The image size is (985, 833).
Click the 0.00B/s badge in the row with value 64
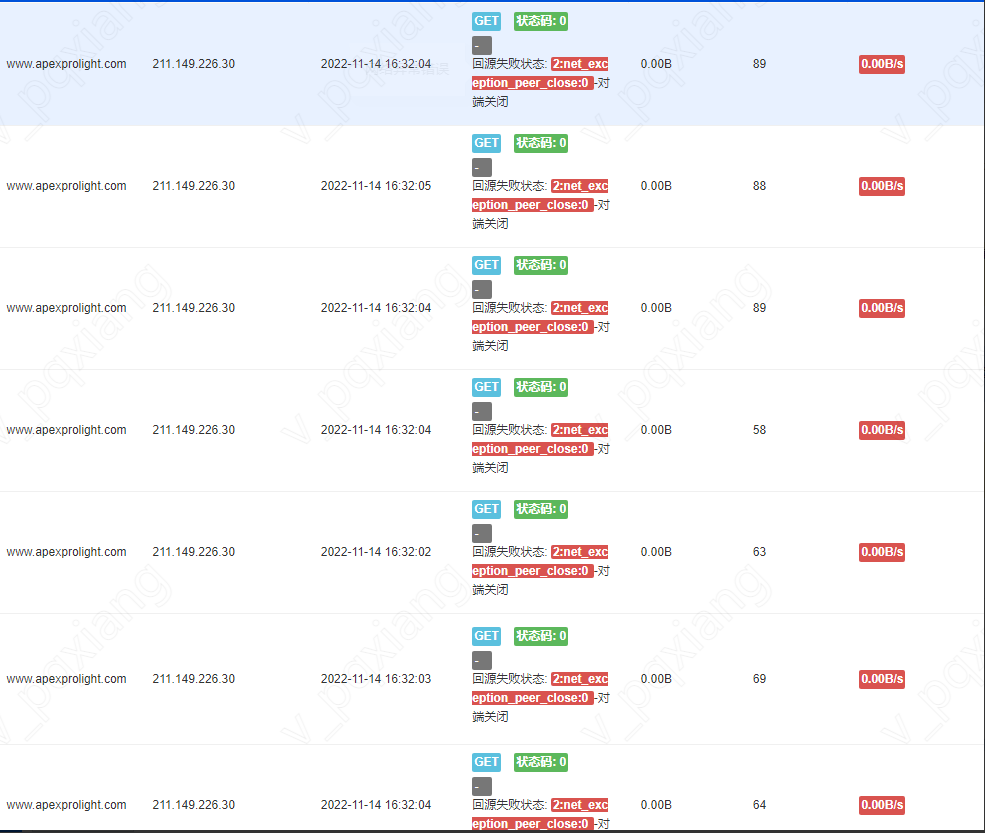pos(881,805)
